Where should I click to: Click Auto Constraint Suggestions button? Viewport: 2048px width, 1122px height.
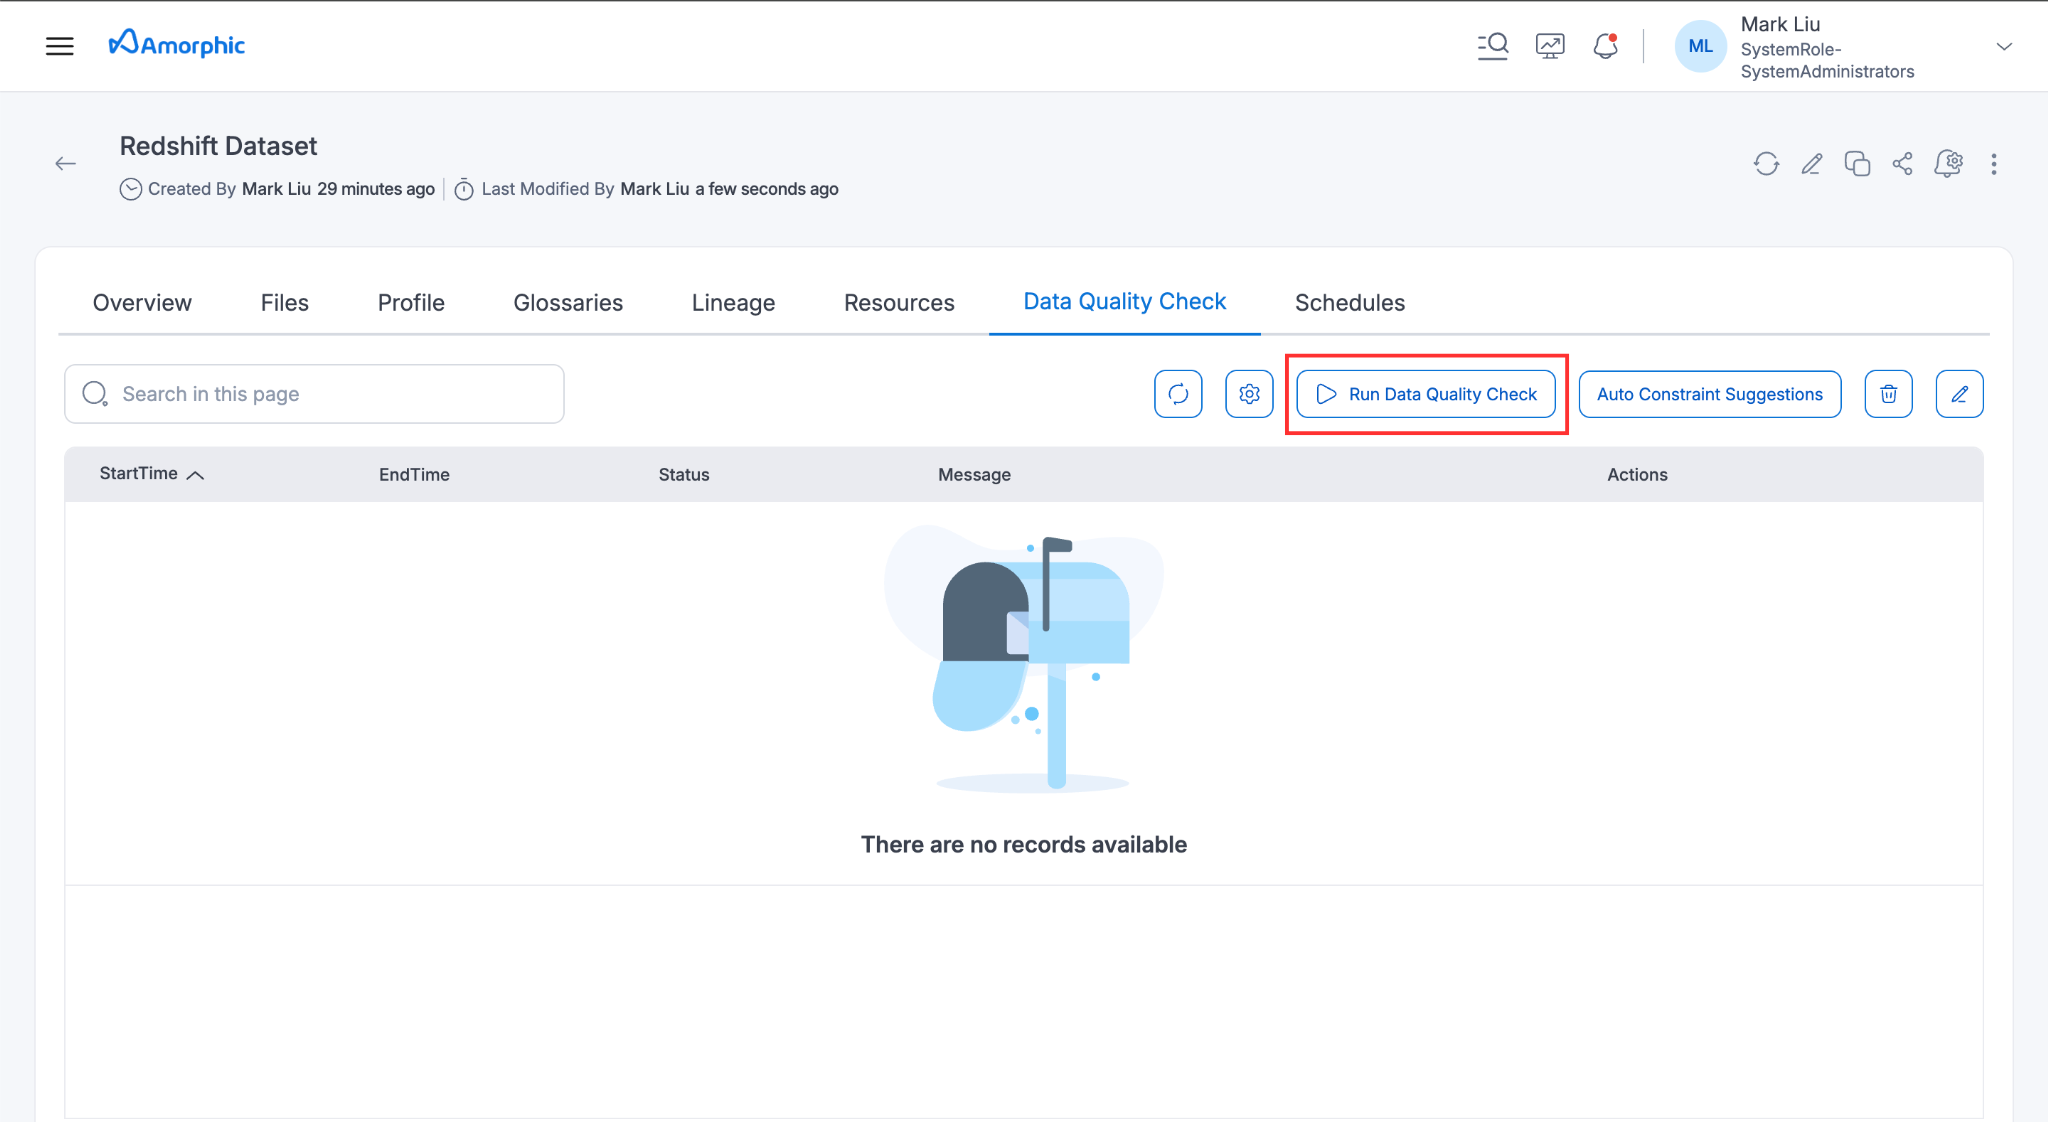point(1709,394)
